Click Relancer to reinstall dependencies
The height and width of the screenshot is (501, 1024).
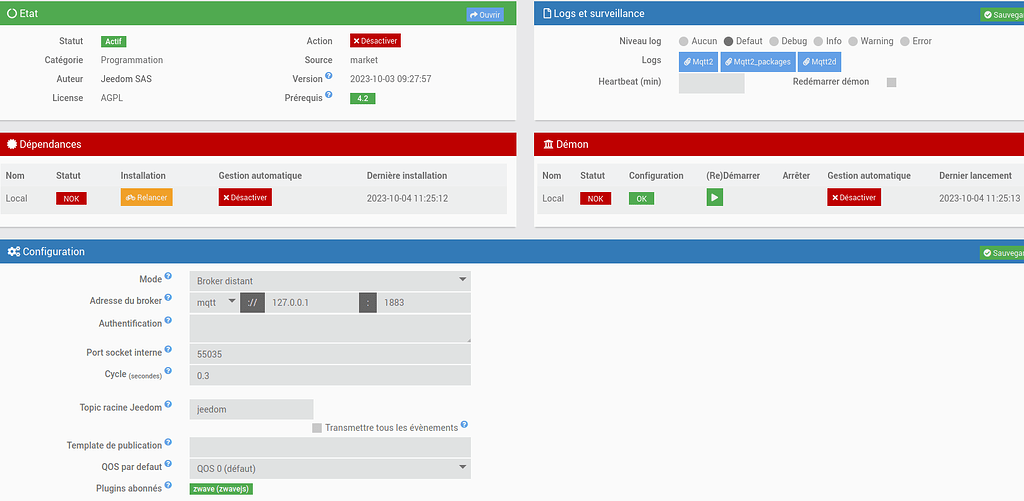tap(146, 197)
